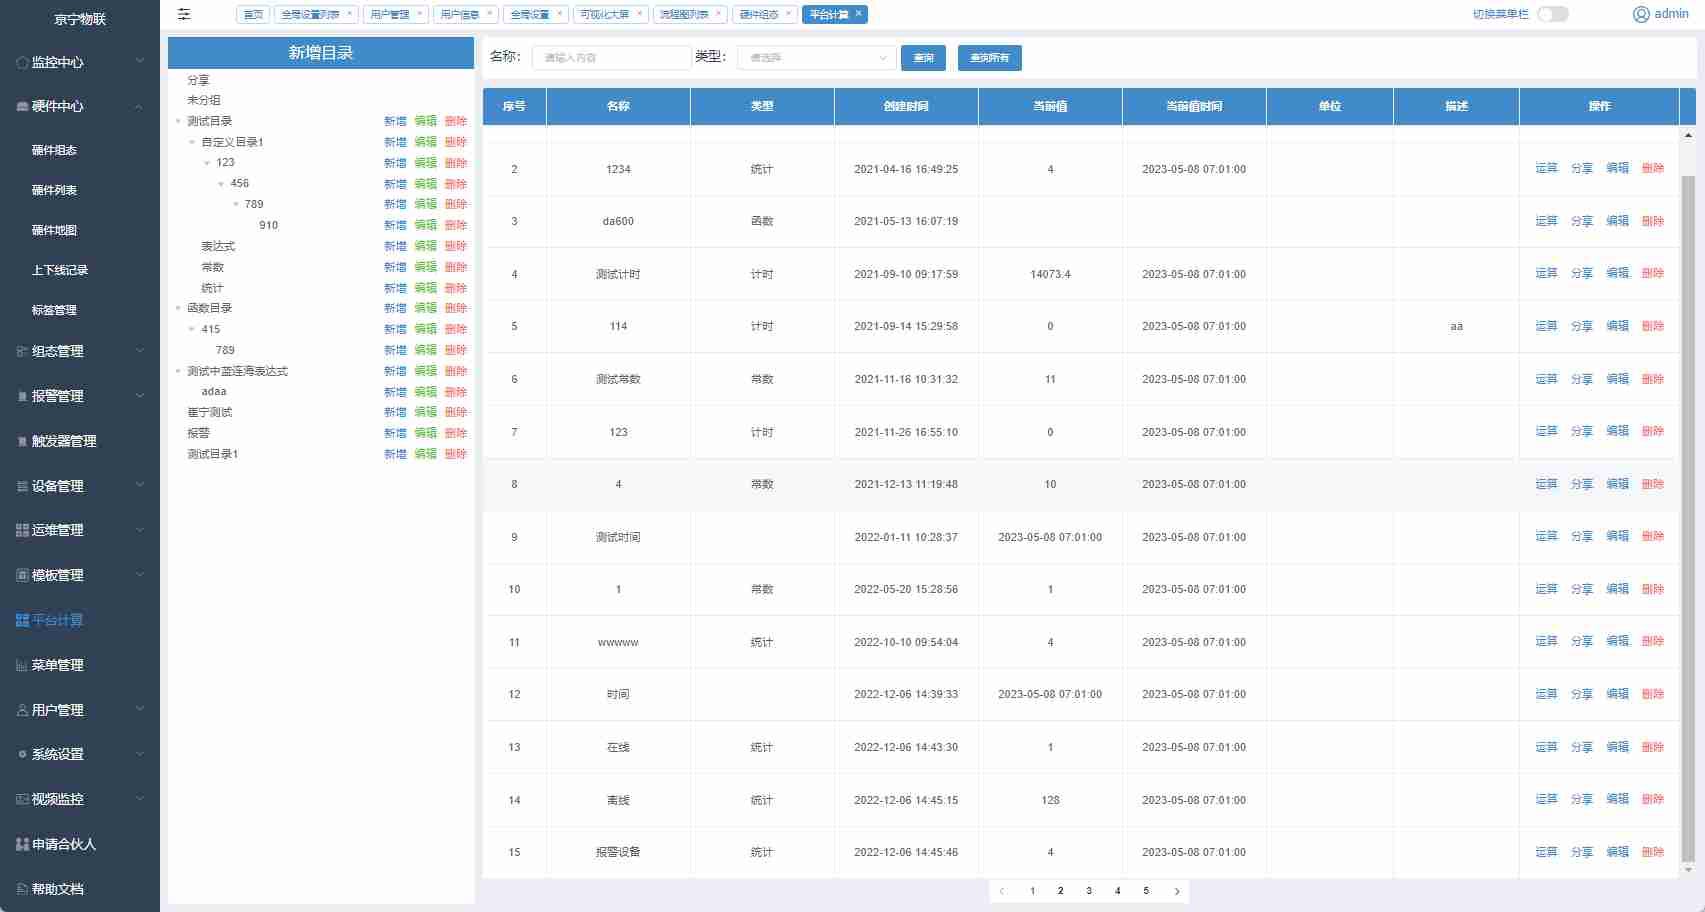This screenshot has height=912, width=1705.
Task: Click the 查询所有 button
Action: click(x=989, y=58)
